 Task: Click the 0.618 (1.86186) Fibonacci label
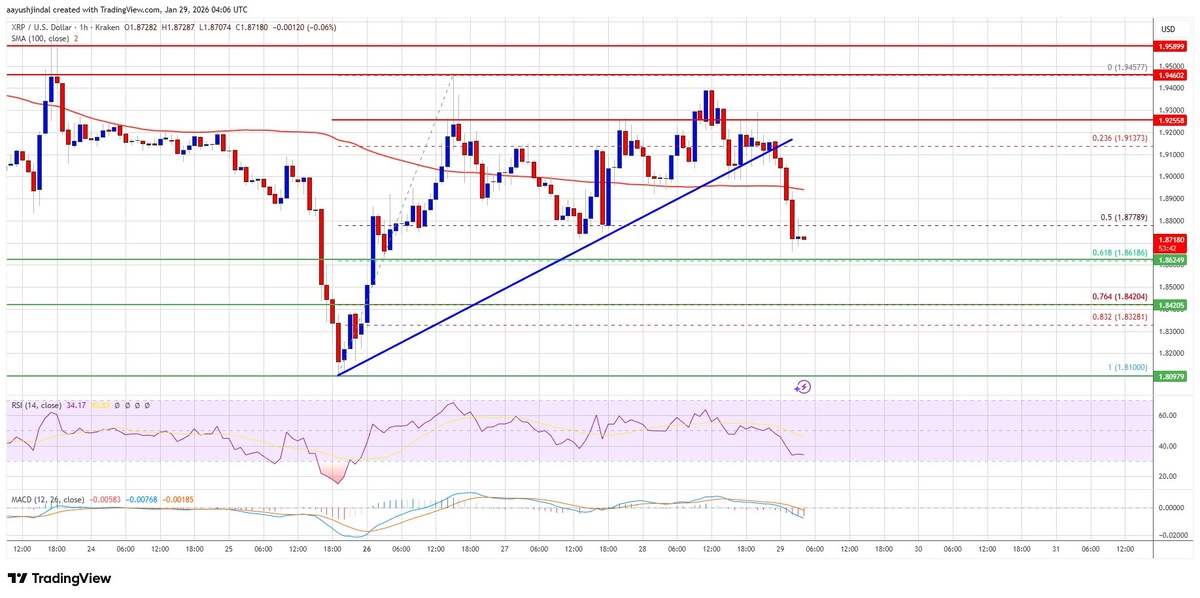point(1110,254)
